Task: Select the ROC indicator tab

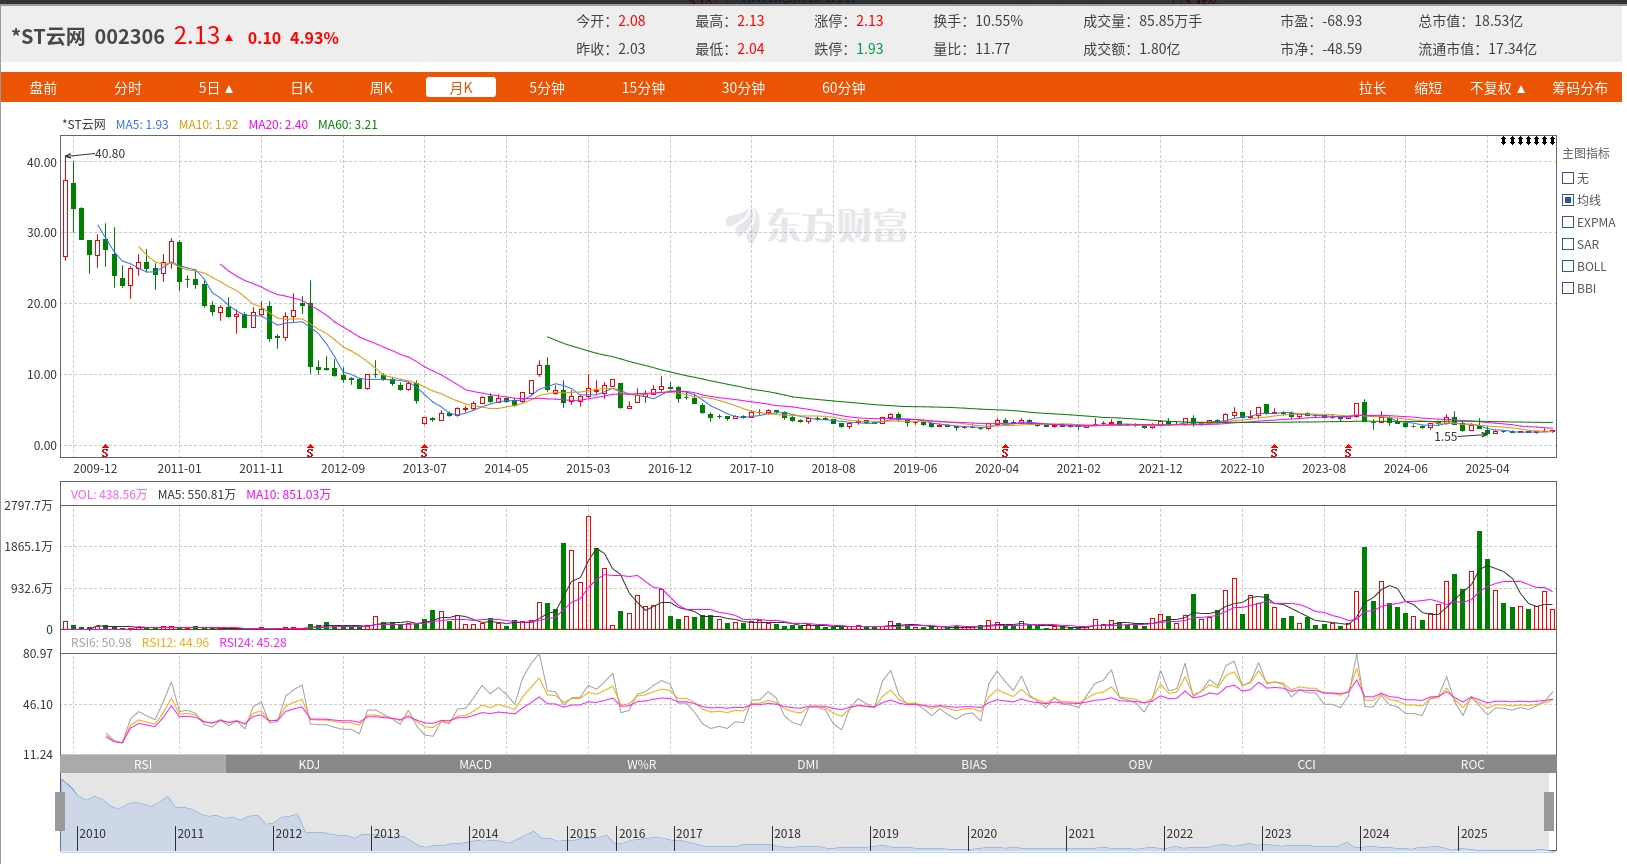Action: (1473, 764)
